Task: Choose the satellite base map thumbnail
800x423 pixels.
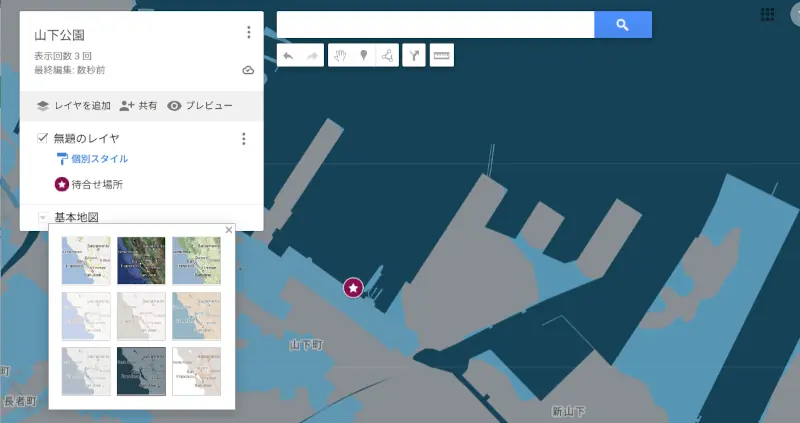Action: (x=141, y=261)
